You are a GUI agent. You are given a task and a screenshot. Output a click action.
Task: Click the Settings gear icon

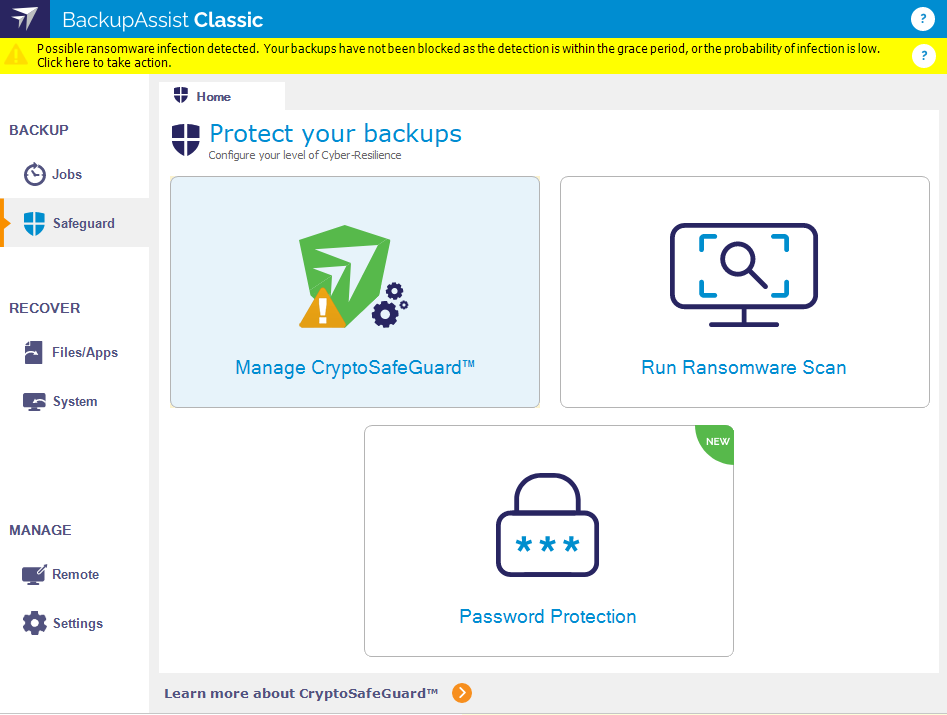click(x=34, y=623)
